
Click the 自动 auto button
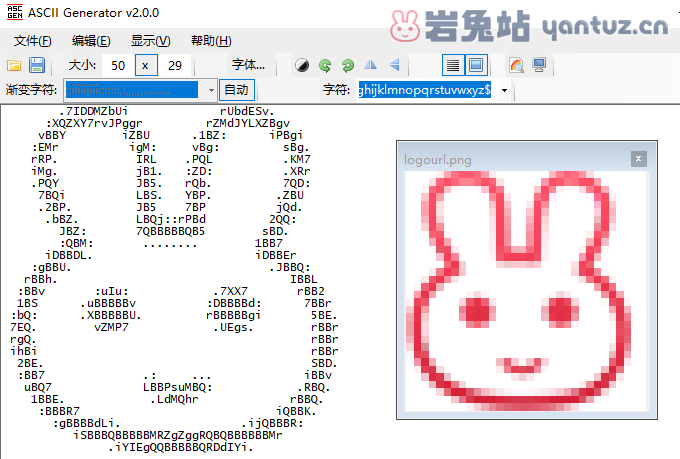(237, 90)
